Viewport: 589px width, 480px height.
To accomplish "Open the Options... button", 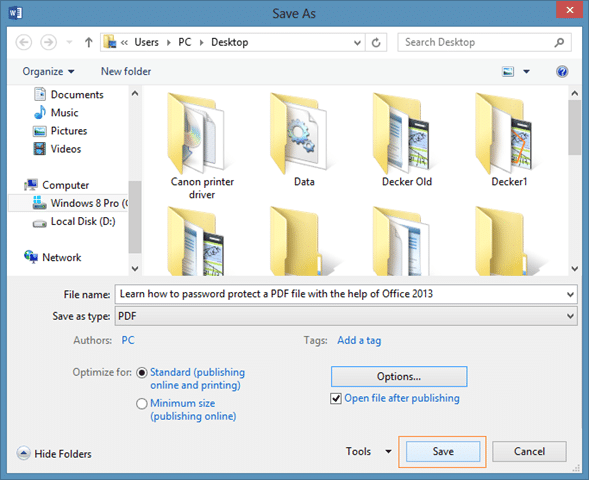I will [x=399, y=376].
